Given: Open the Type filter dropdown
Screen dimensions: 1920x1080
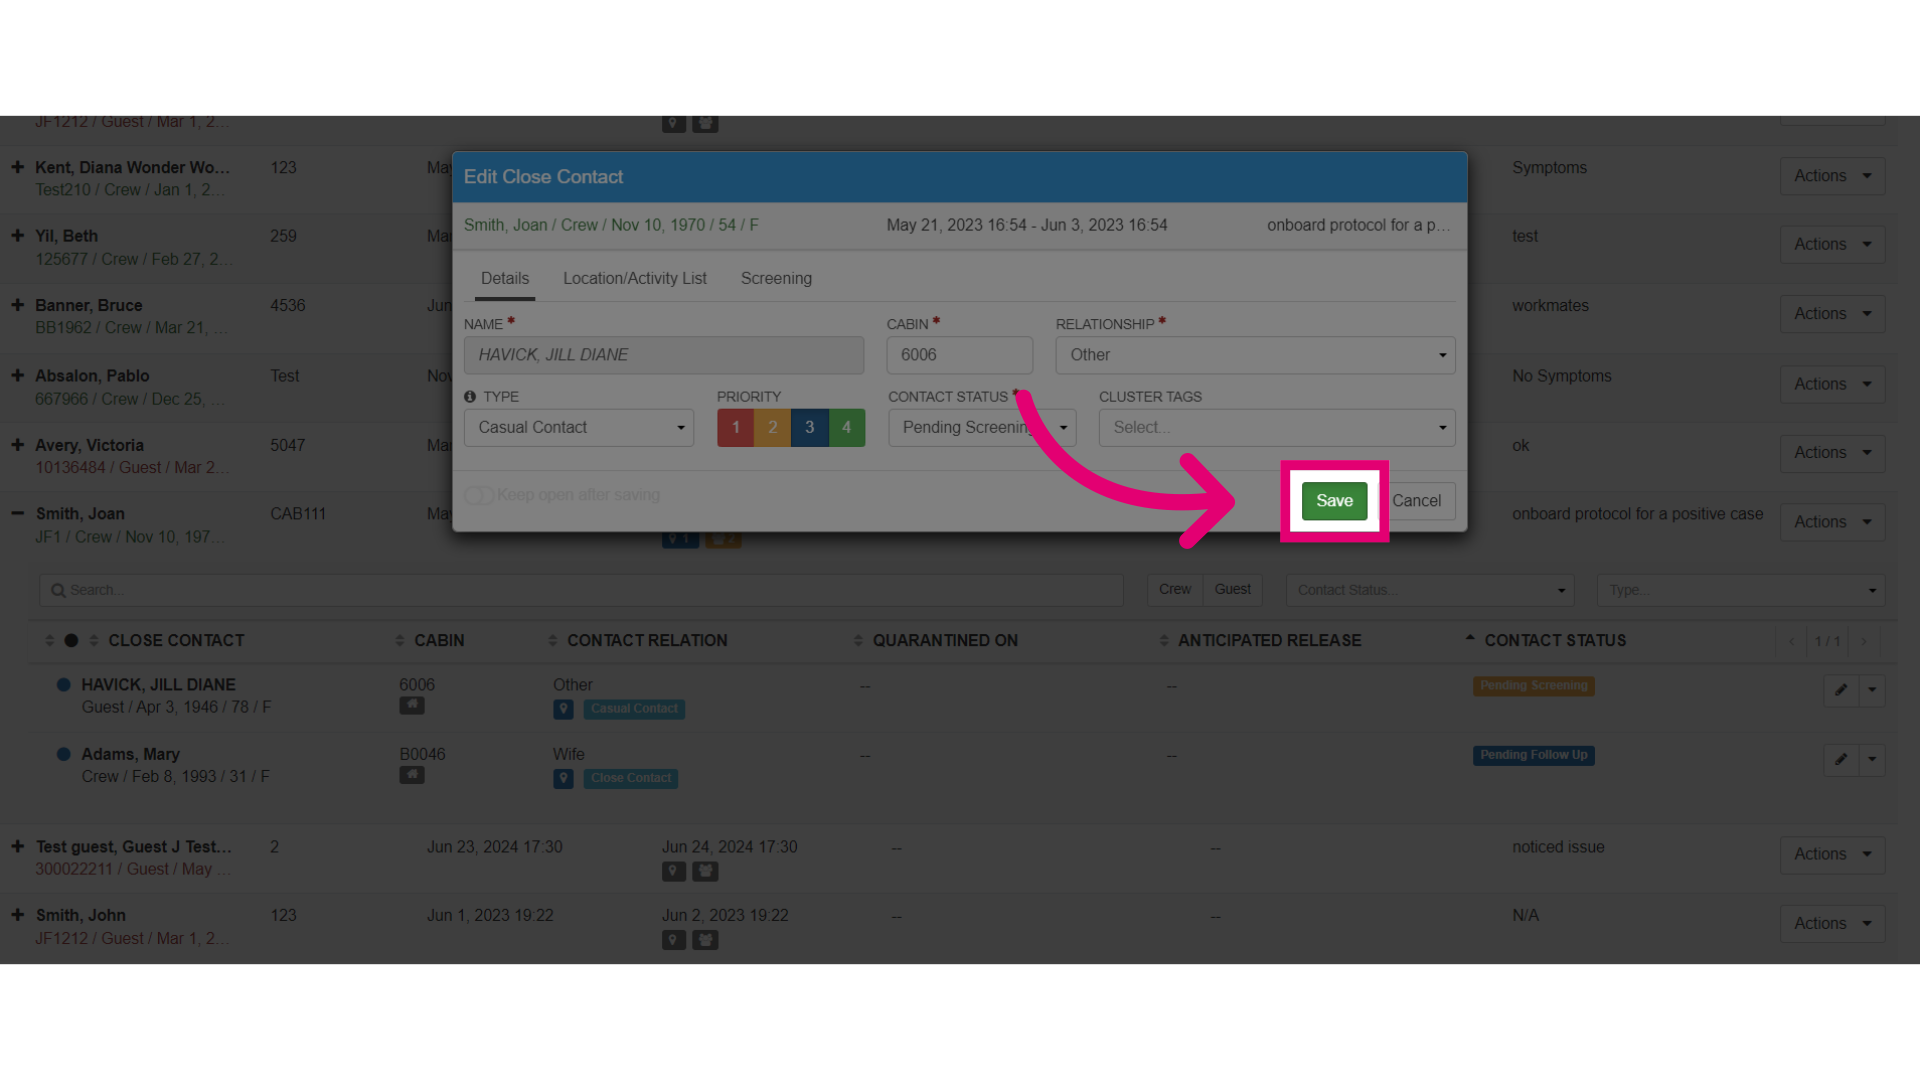Looking at the screenshot, I should [1741, 590].
